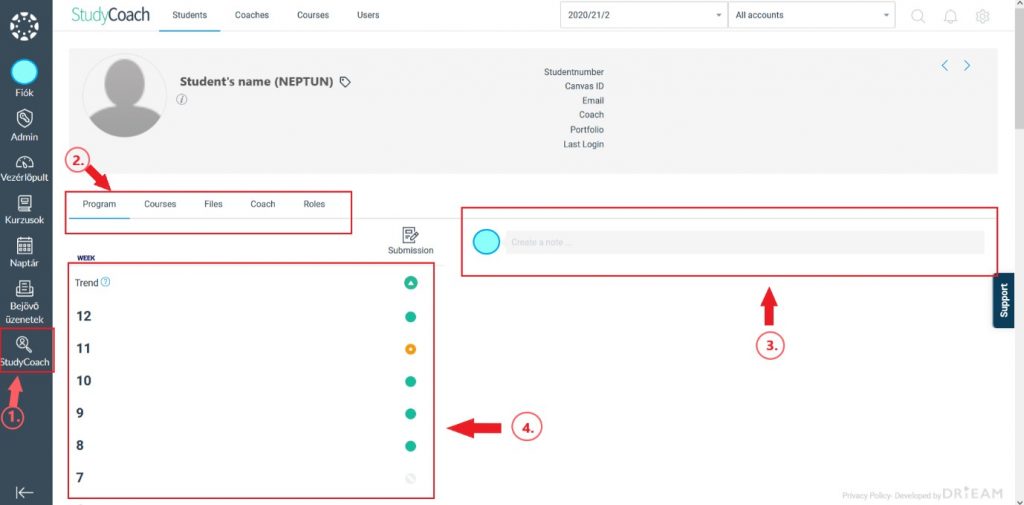The image size is (1024, 505).
Task: Click the info icon under student's name
Action: (182, 99)
